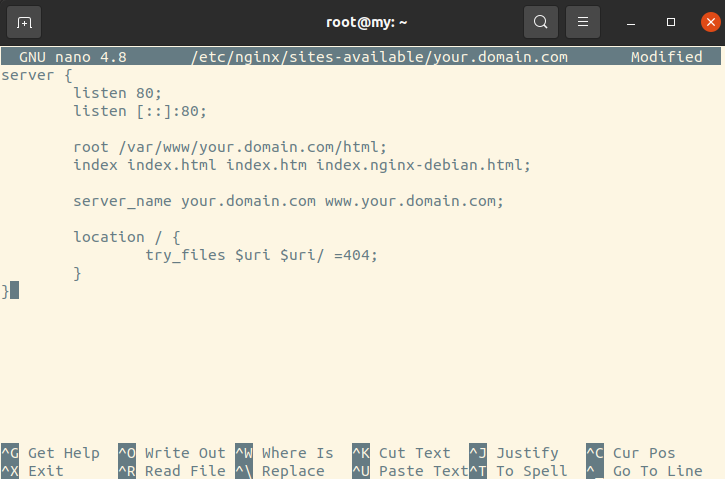
Task: Click the window title root@my: ~
Action: coord(366,22)
